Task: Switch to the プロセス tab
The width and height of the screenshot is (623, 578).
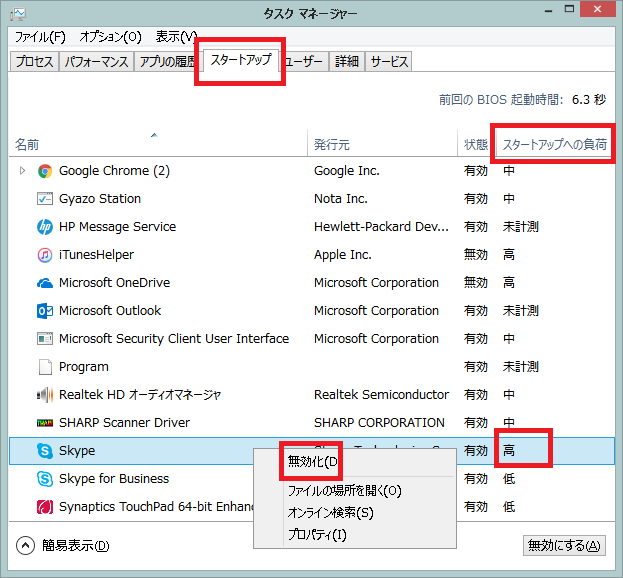Action: 35,62
